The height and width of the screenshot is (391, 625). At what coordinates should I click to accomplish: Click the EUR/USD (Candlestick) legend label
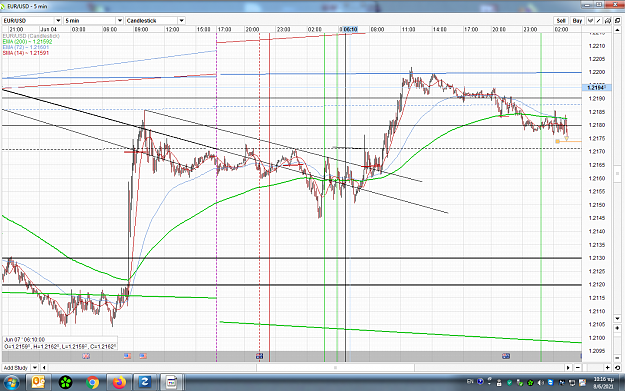tap(31, 36)
